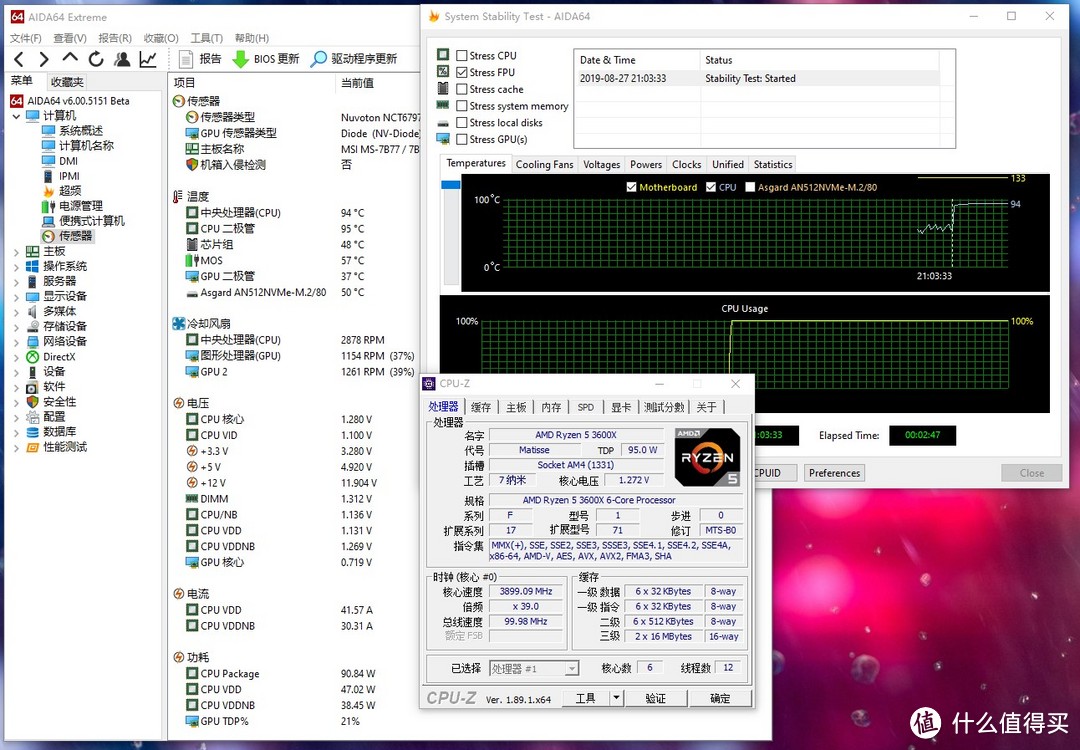Expand the 服务器 tree node

click(17, 282)
